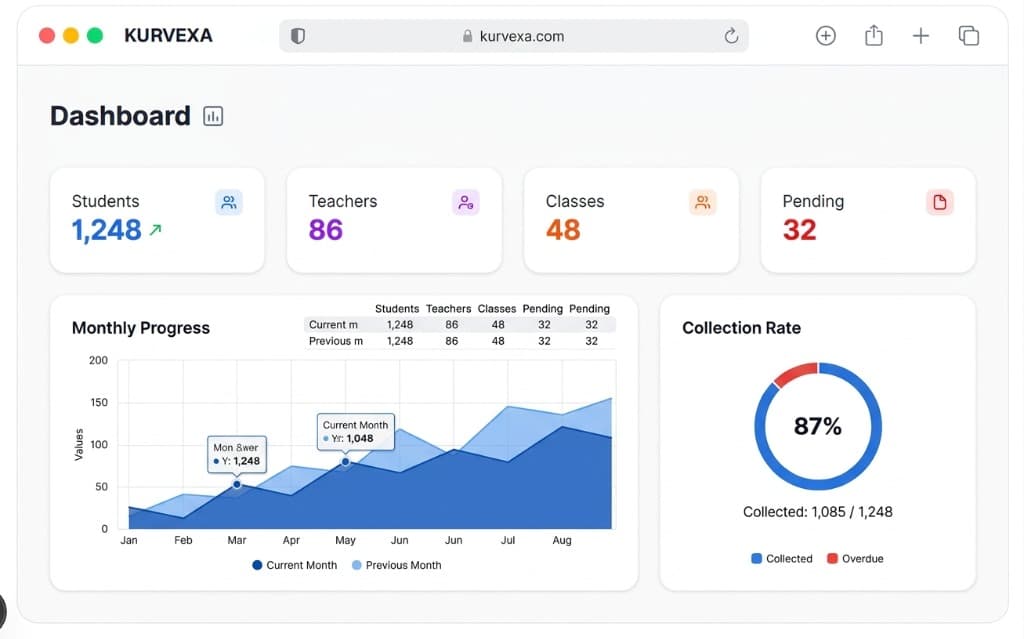This screenshot has width=1024, height=639.
Task: Click the Teachers card user icon
Action: [x=466, y=203]
